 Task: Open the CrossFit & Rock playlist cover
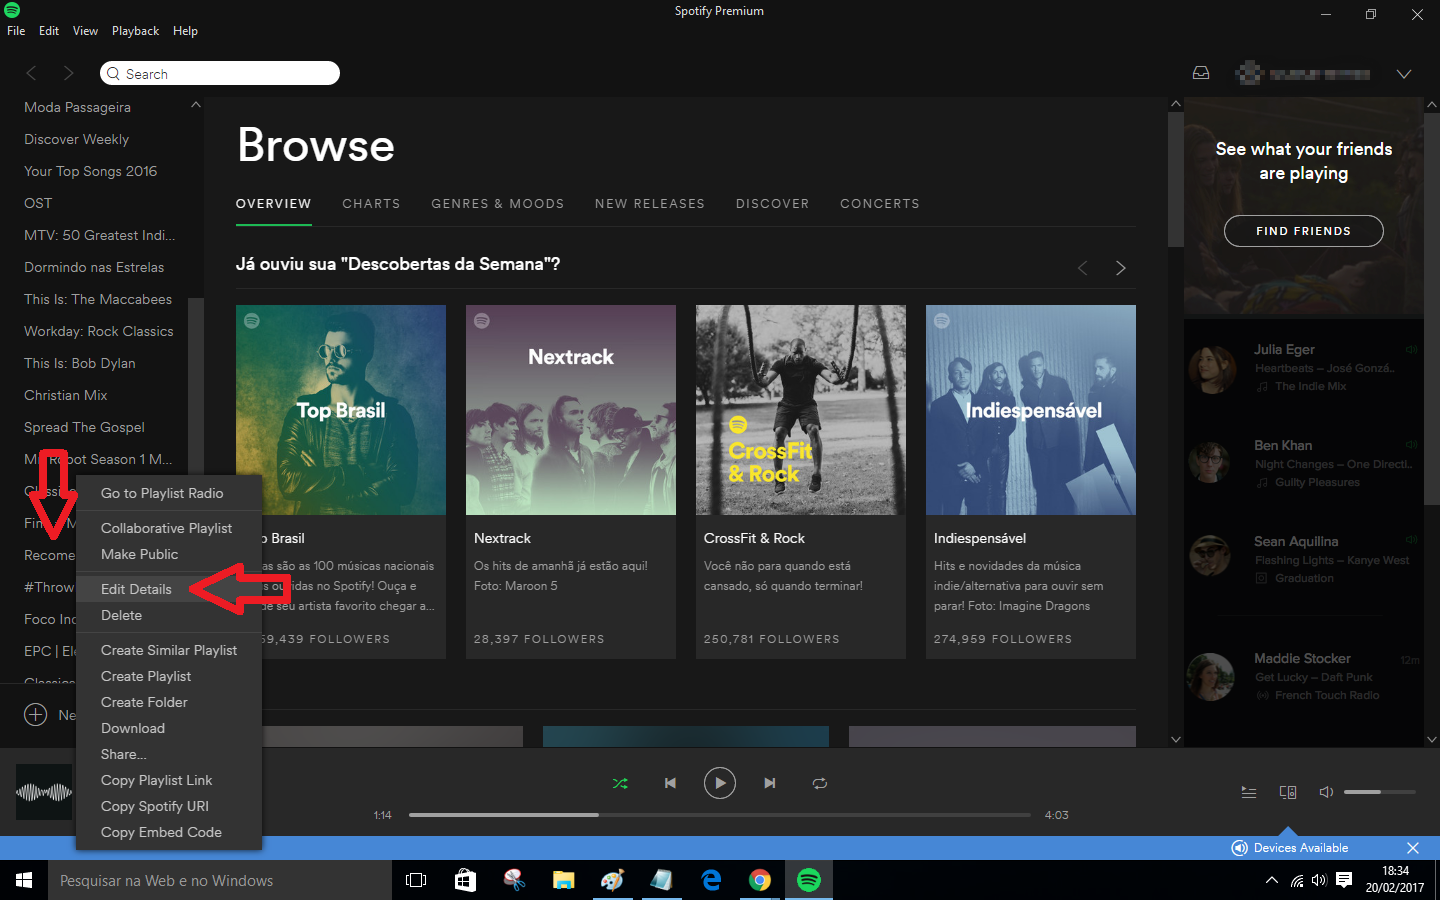coord(801,410)
